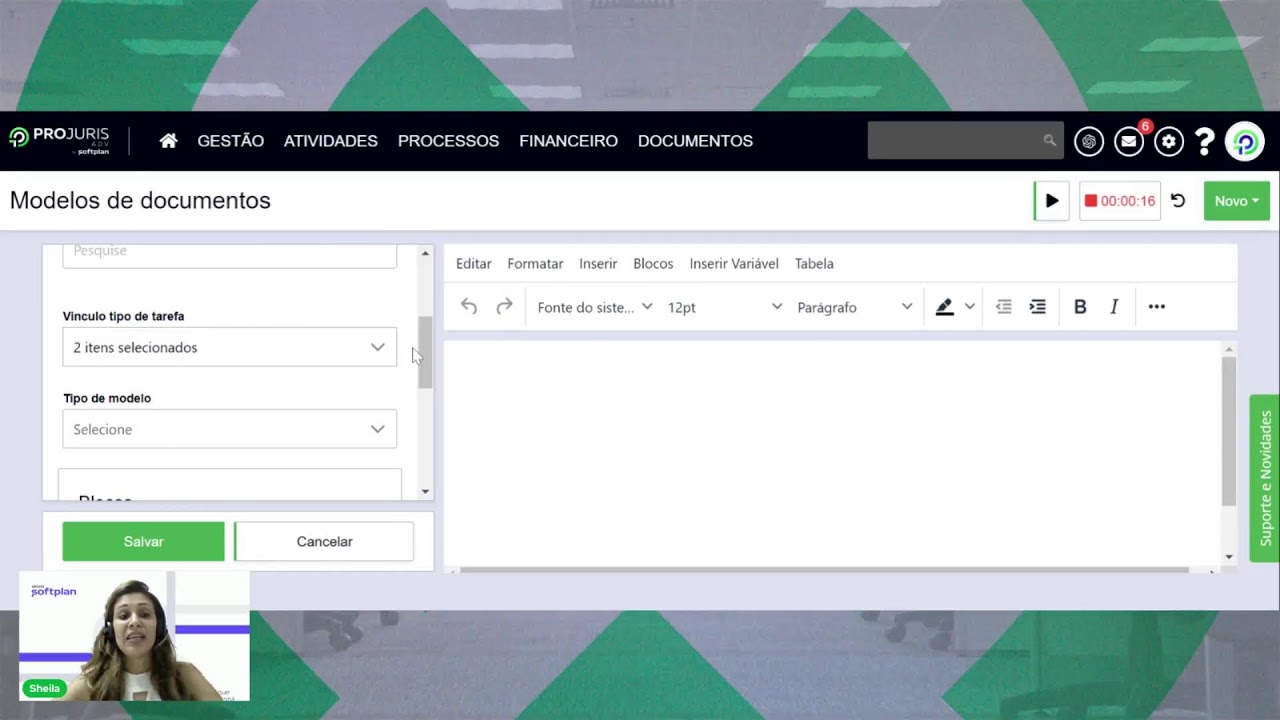This screenshot has width=1280, height=720.
Task: Open the messages envelope icon
Action: click(x=1129, y=141)
